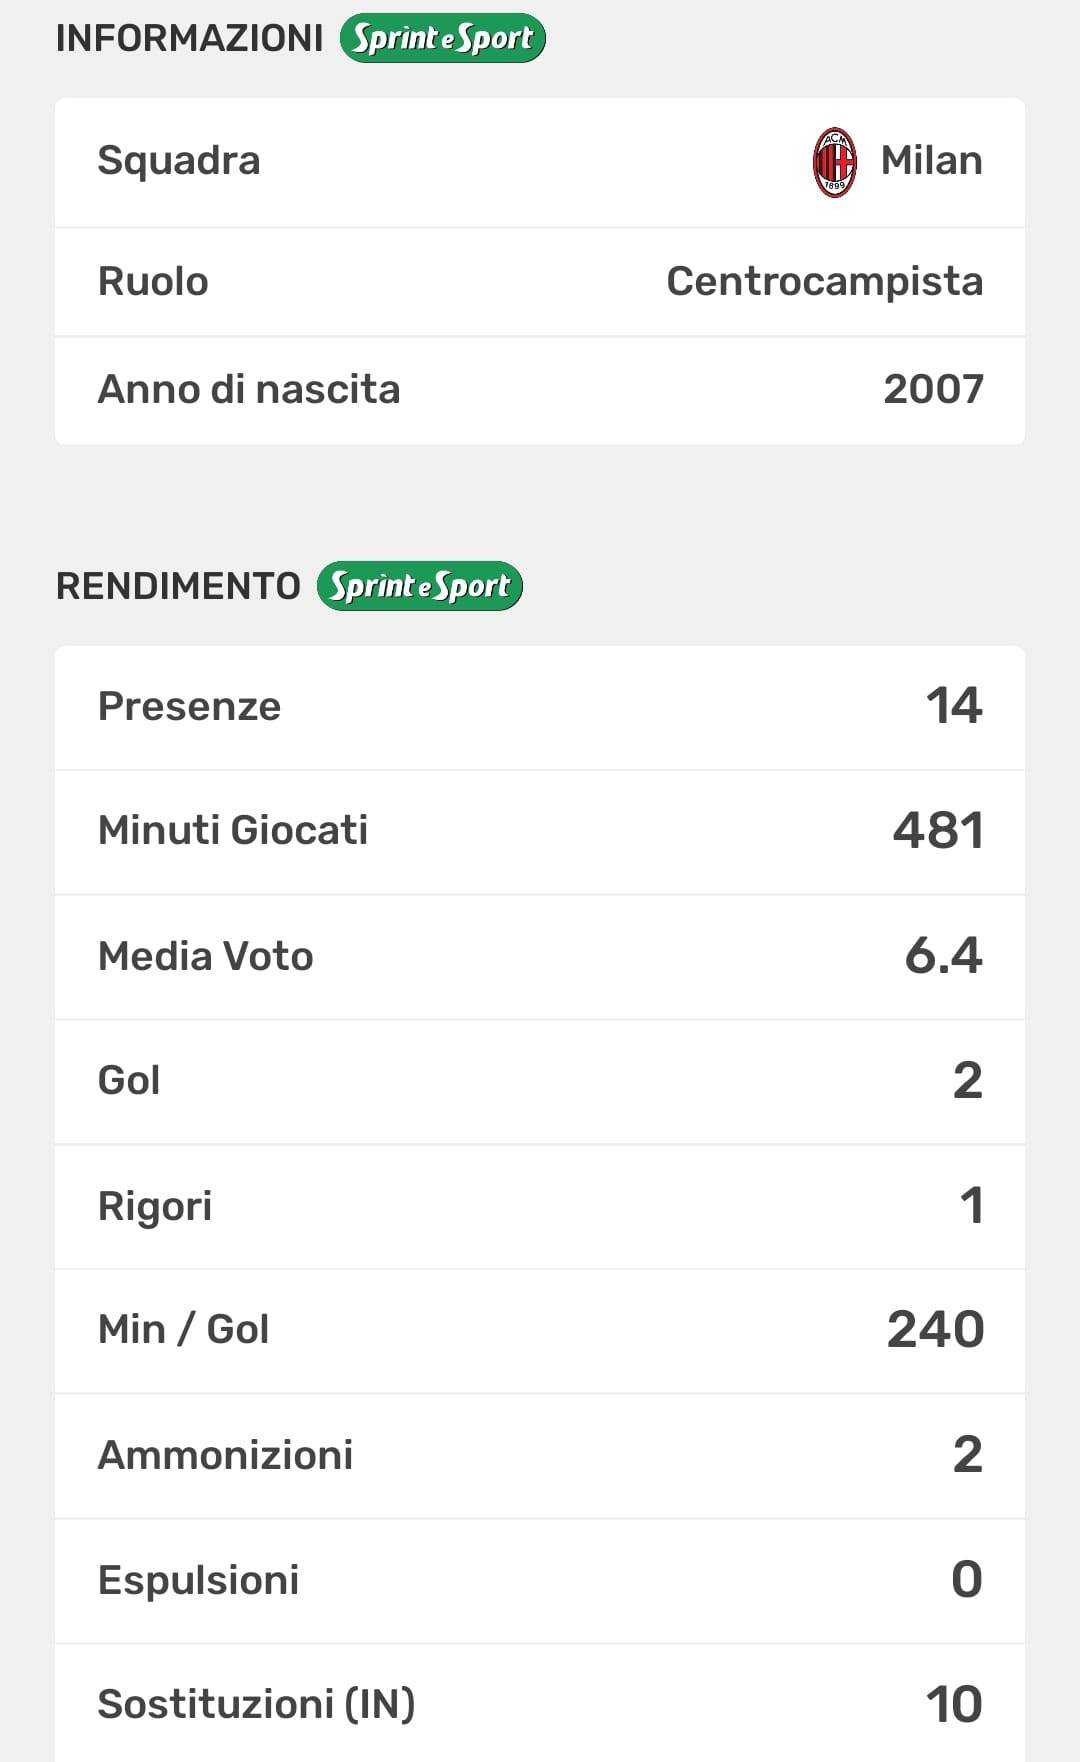1080x1762 pixels.
Task: Click the Media Voto rating 6.4
Action: (x=943, y=955)
